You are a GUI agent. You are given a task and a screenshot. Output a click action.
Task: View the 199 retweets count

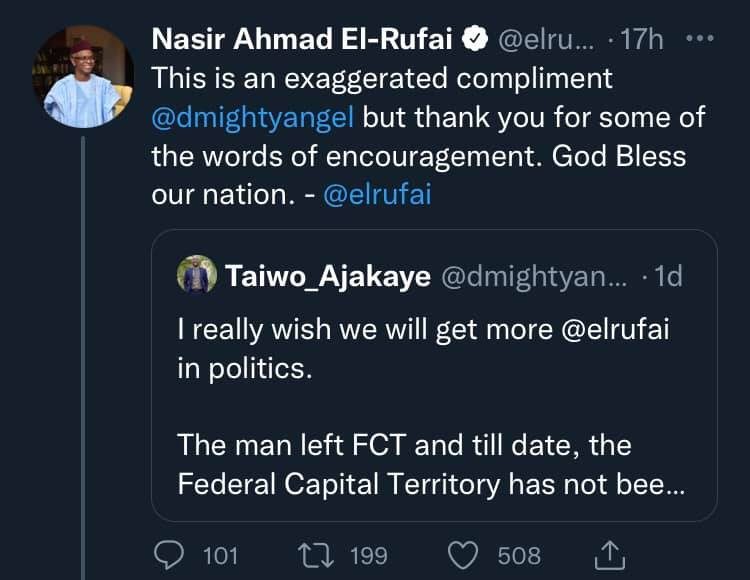366,554
